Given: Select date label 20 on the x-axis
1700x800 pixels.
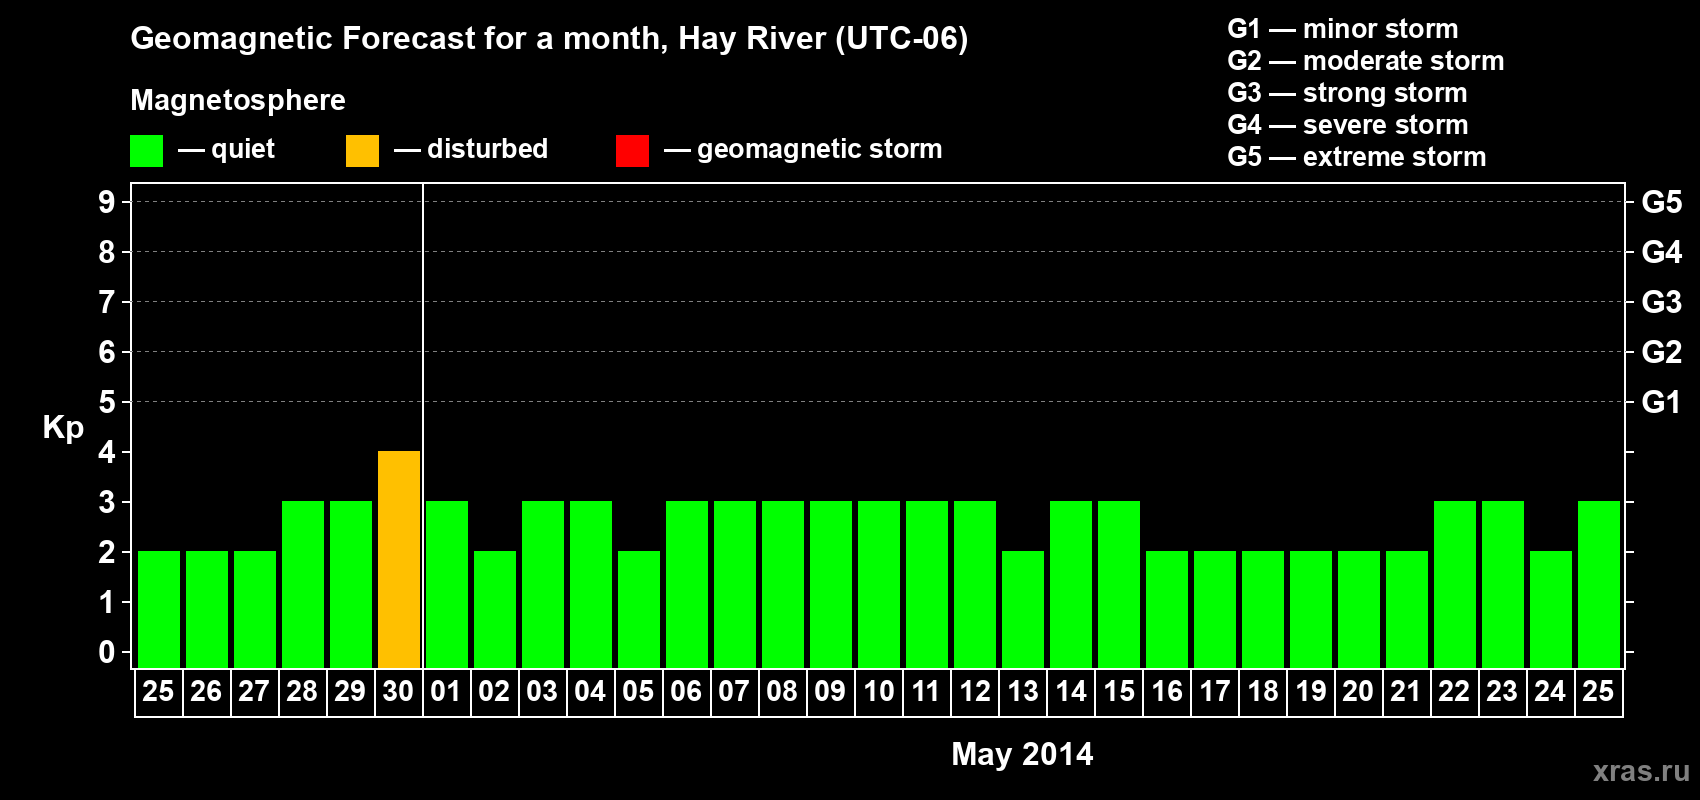Looking at the screenshot, I should pos(1358,692).
